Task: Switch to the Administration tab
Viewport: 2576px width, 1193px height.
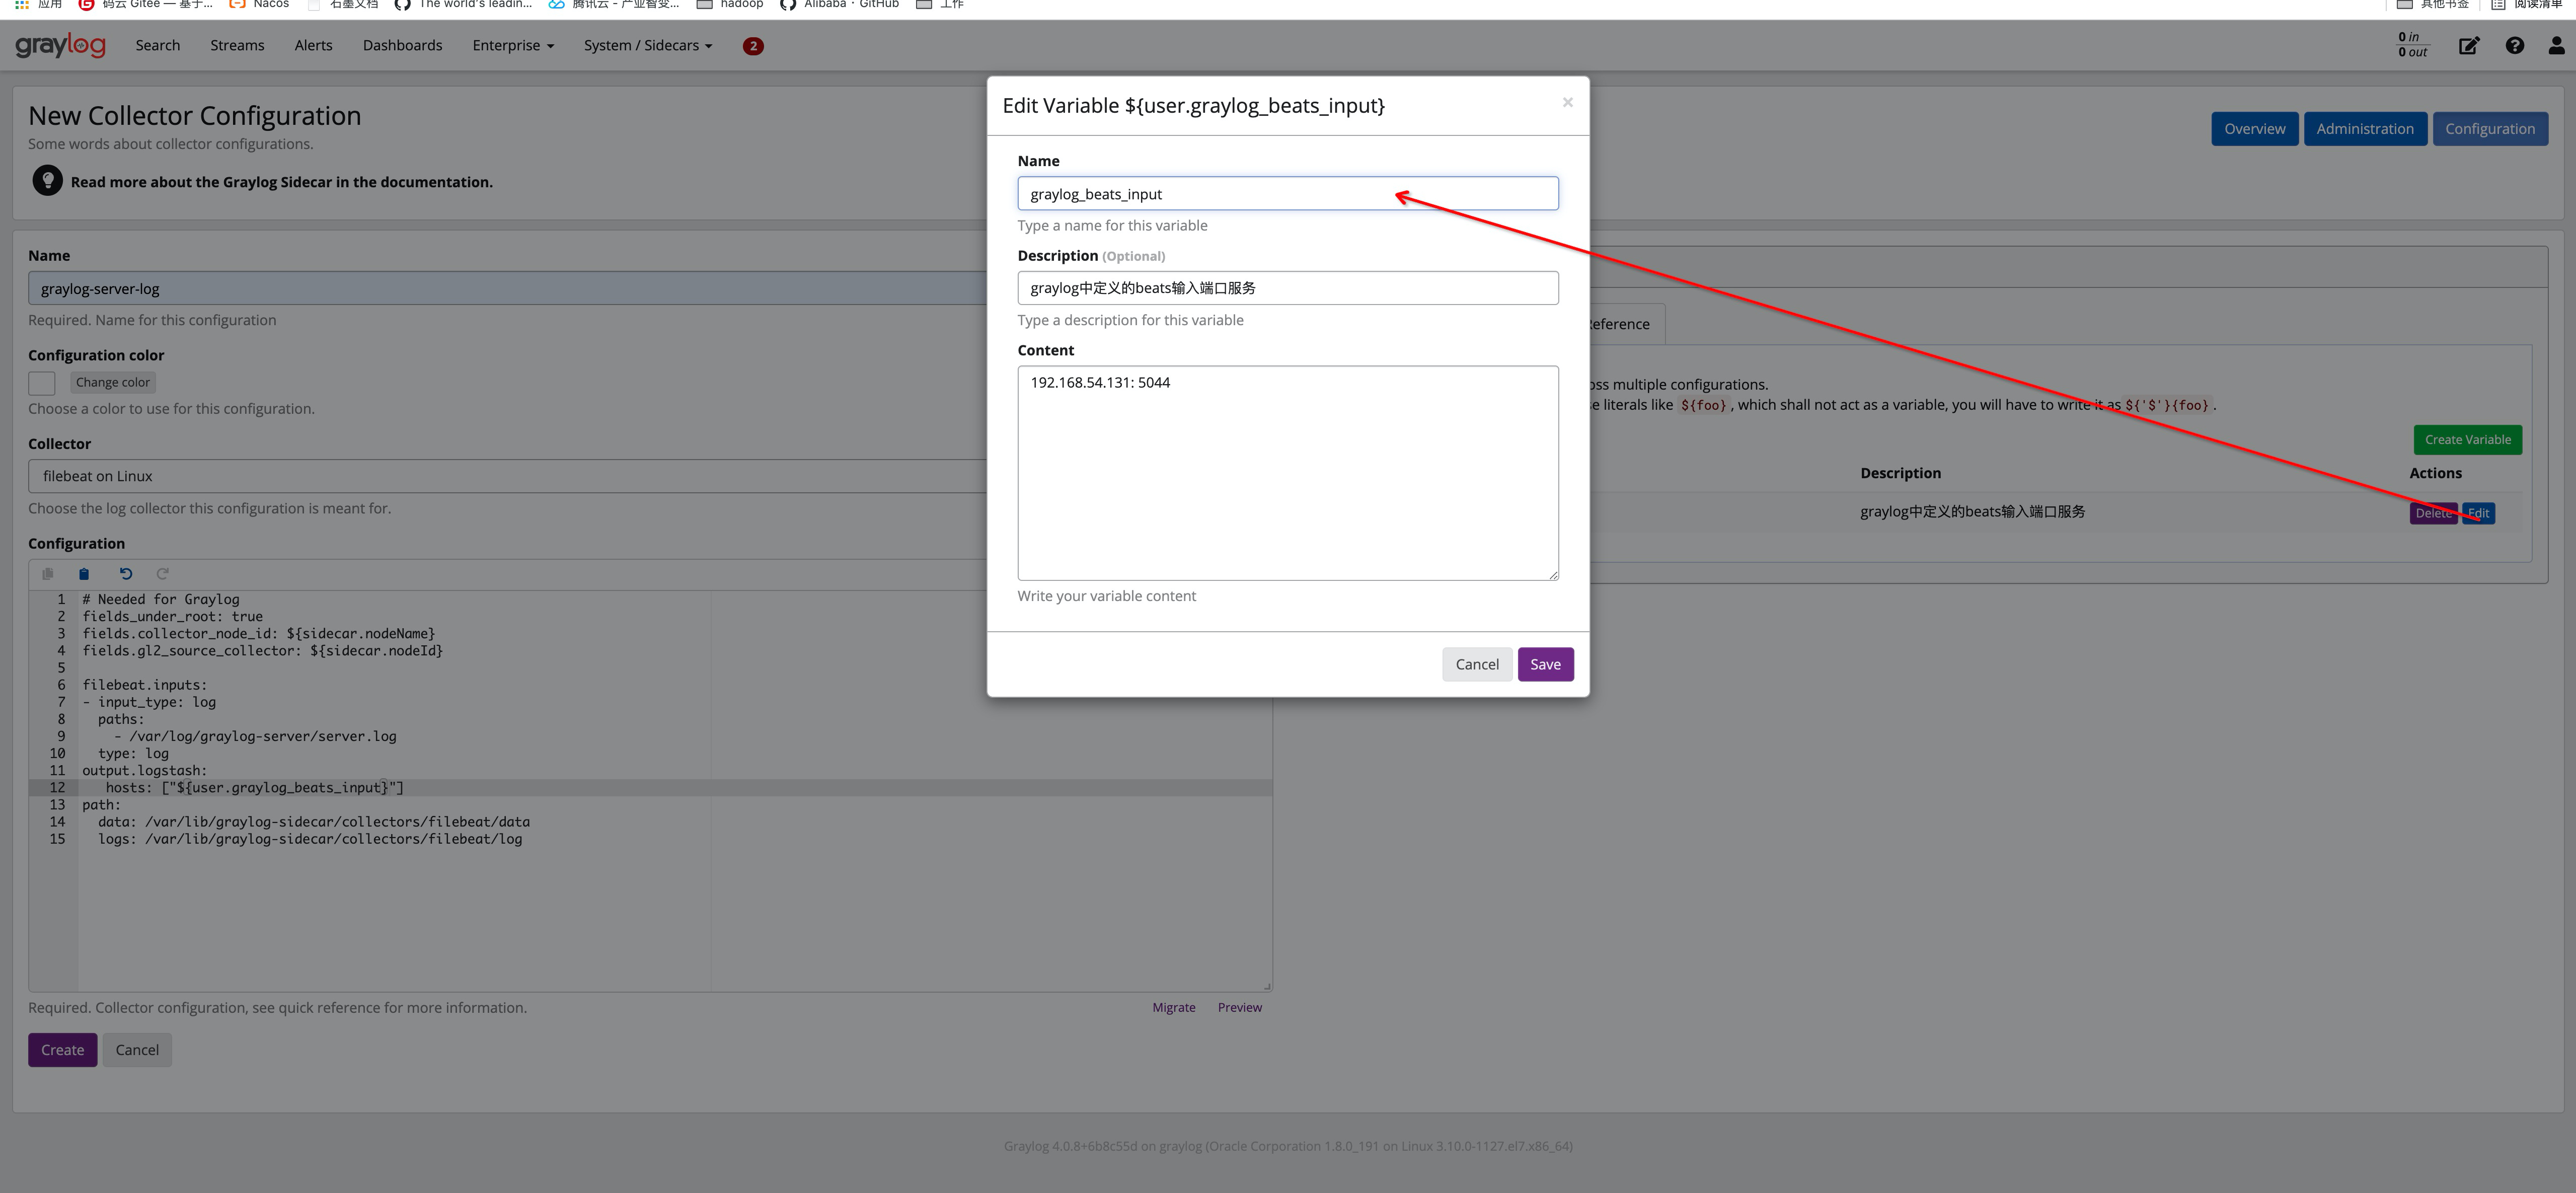Action: tap(2365, 128)
